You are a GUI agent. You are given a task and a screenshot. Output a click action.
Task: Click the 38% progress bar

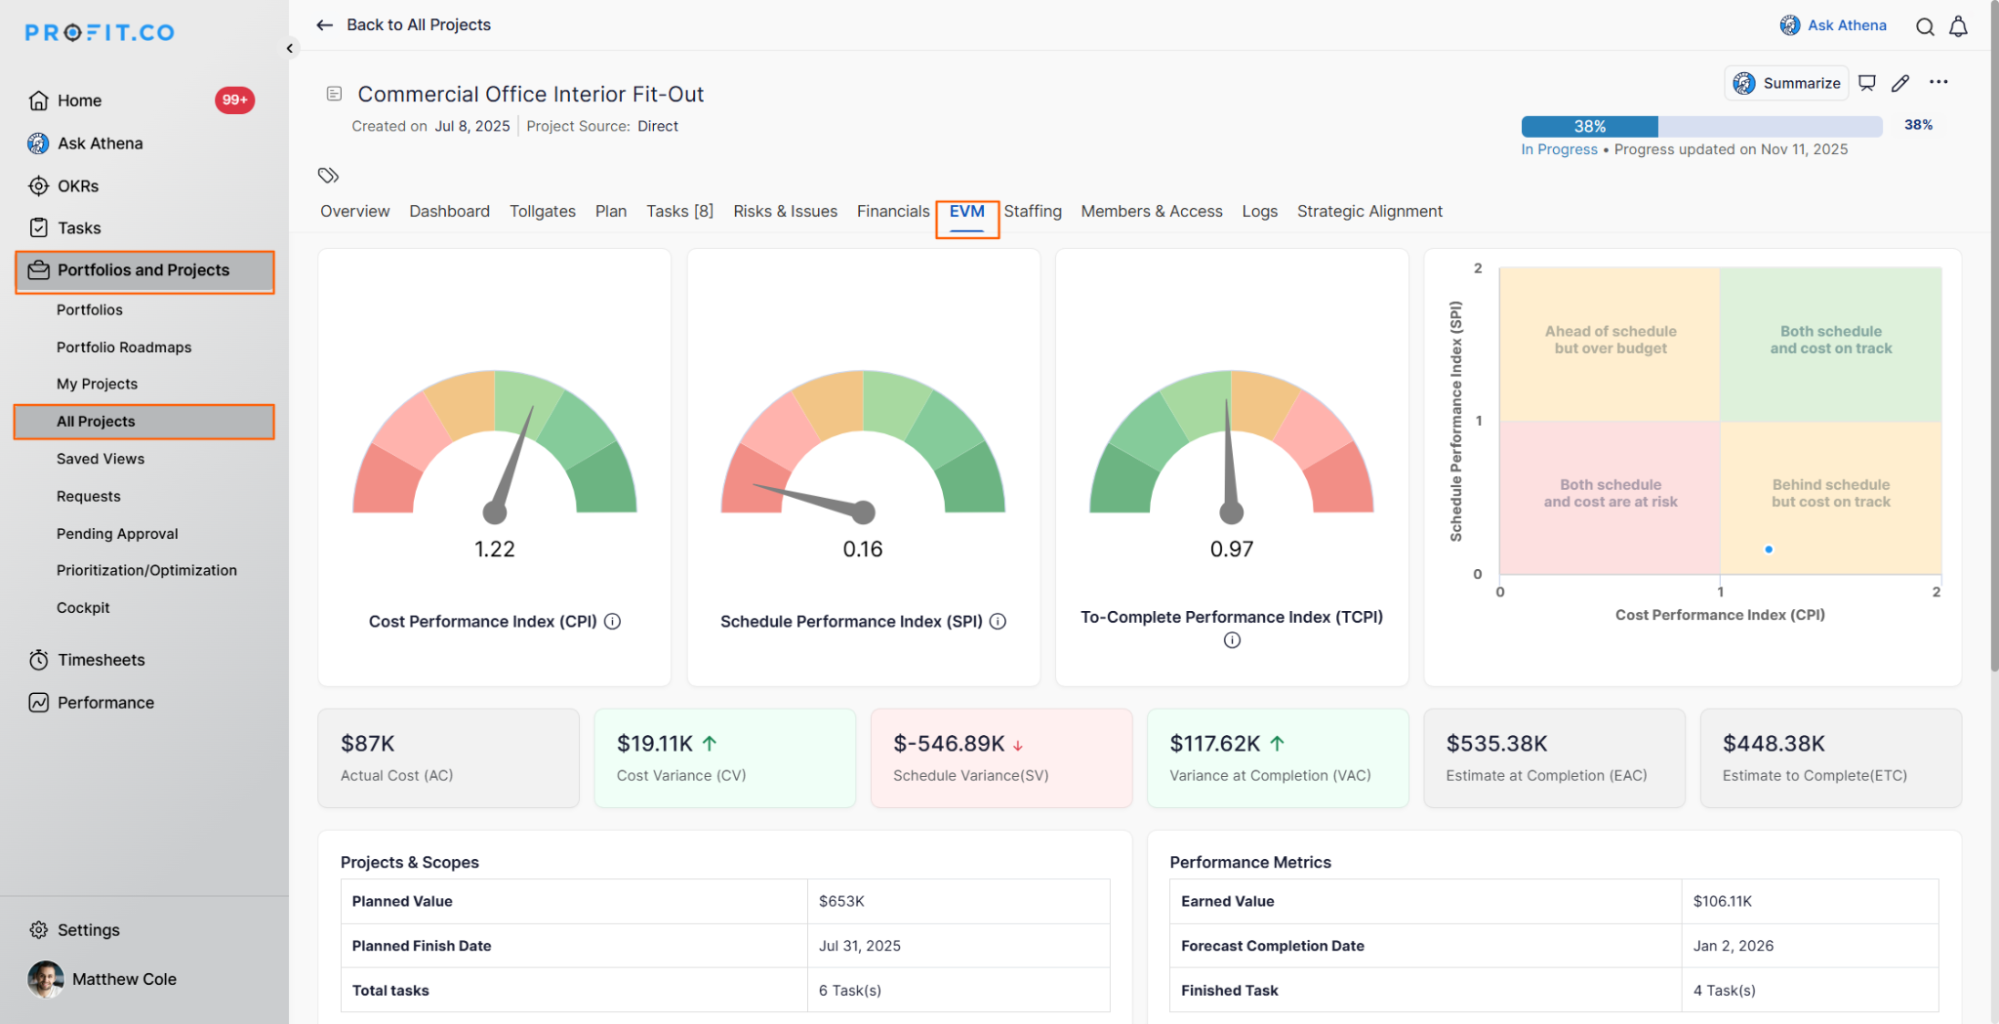pos(1700,126)
